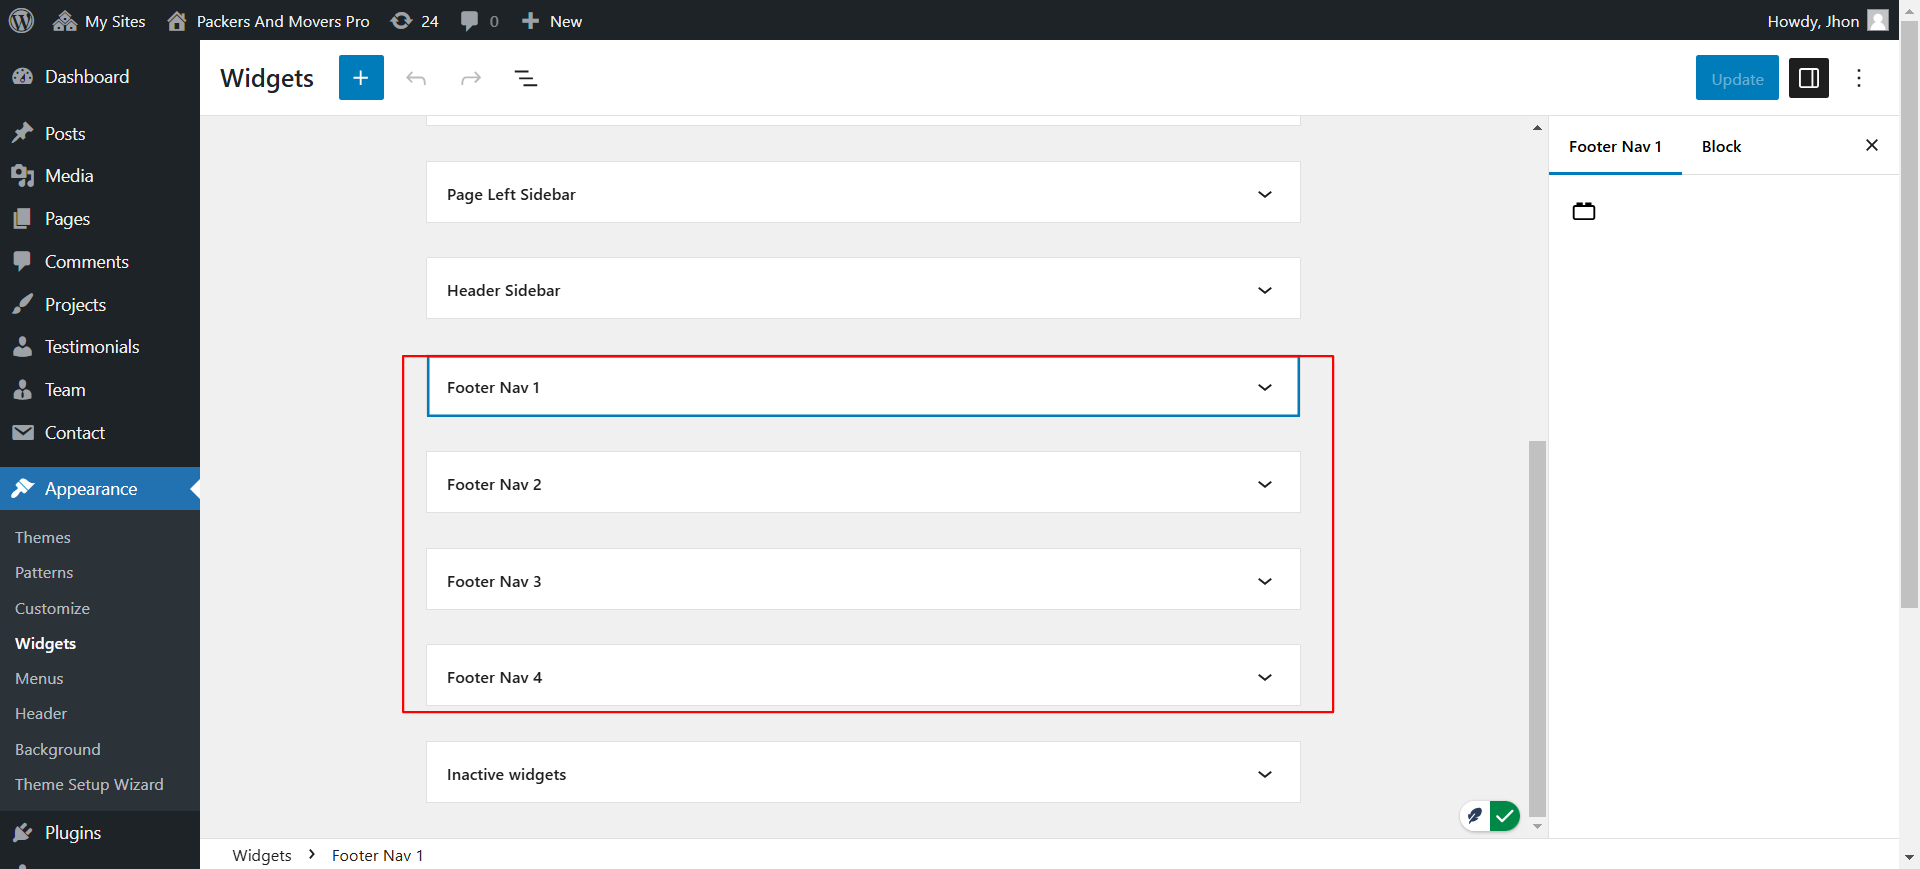Open the comments bubble in admin bar
This screenshot has width=1920, height=869.
[479, 21]
